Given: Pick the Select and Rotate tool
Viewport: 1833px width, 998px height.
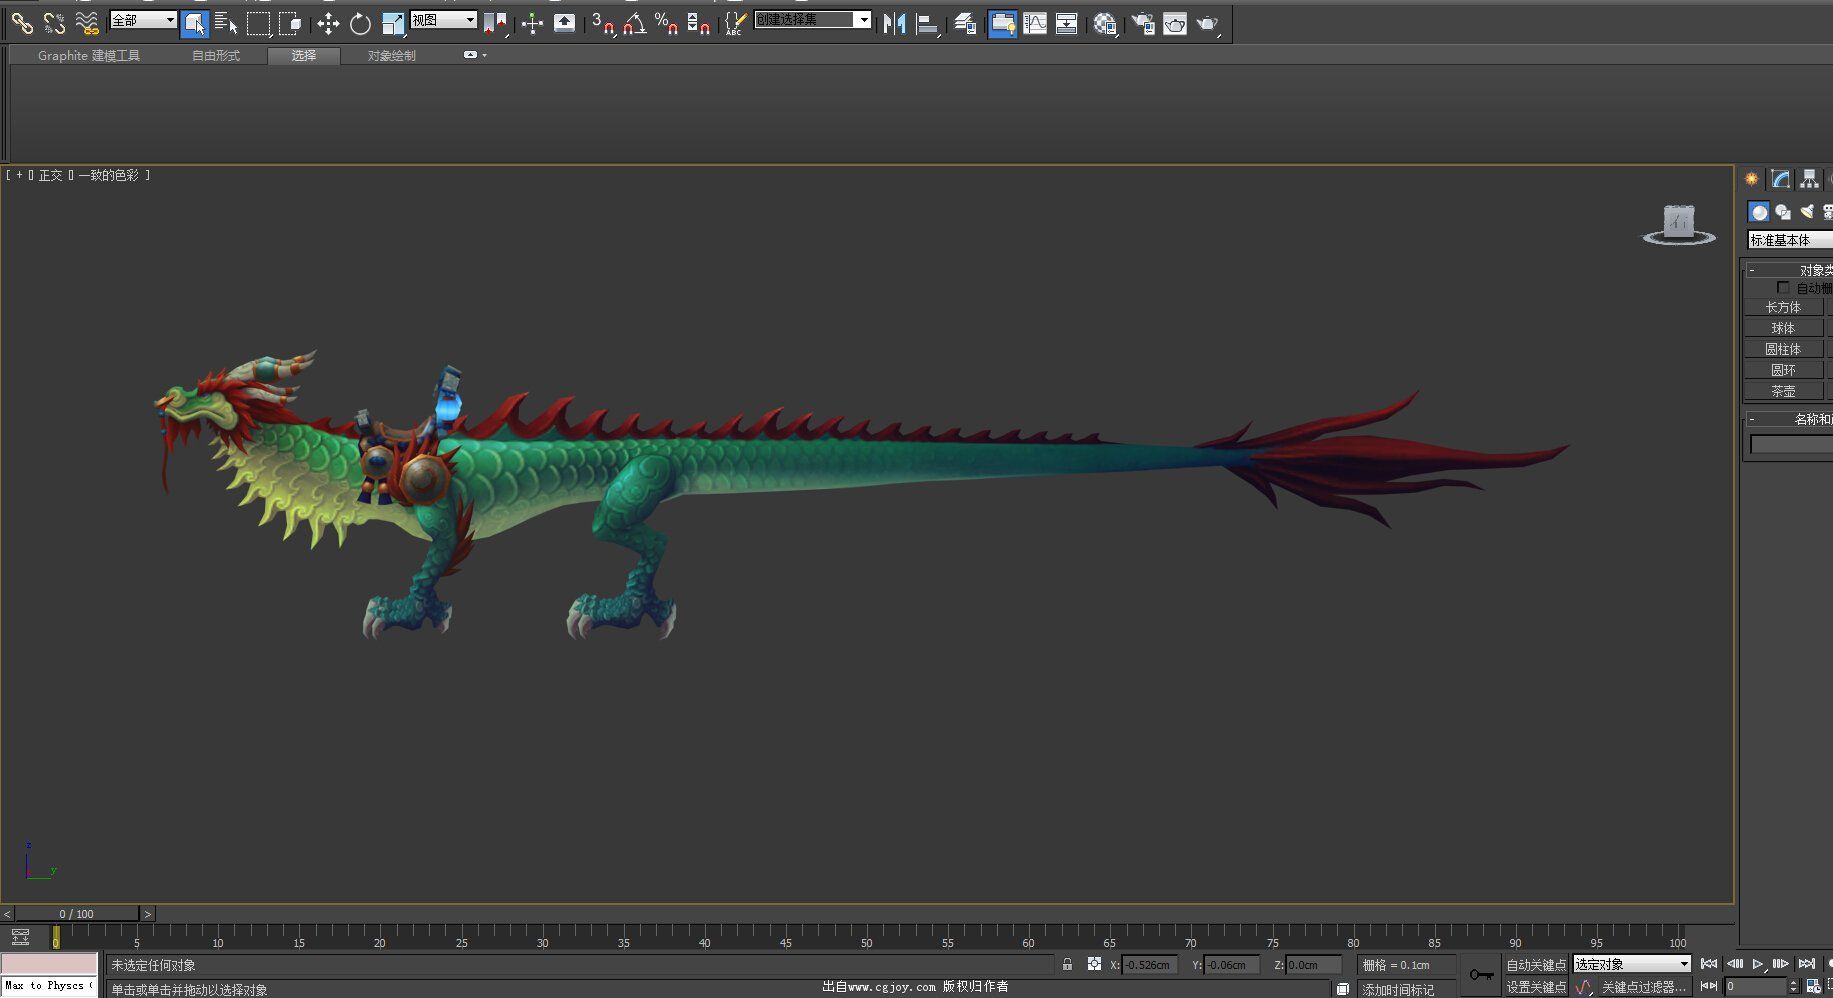Looking at the screenshot, I should [360, 23].
